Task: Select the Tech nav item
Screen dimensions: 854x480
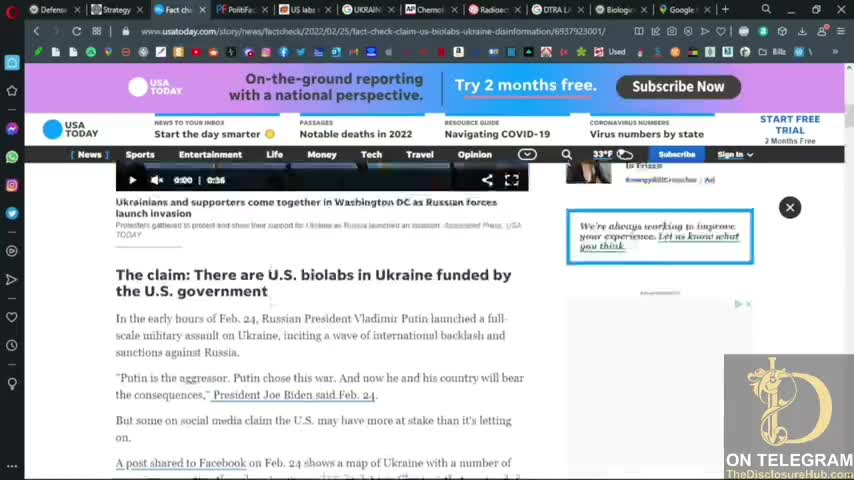Action: pyautogui.click(x=371, y=155)
